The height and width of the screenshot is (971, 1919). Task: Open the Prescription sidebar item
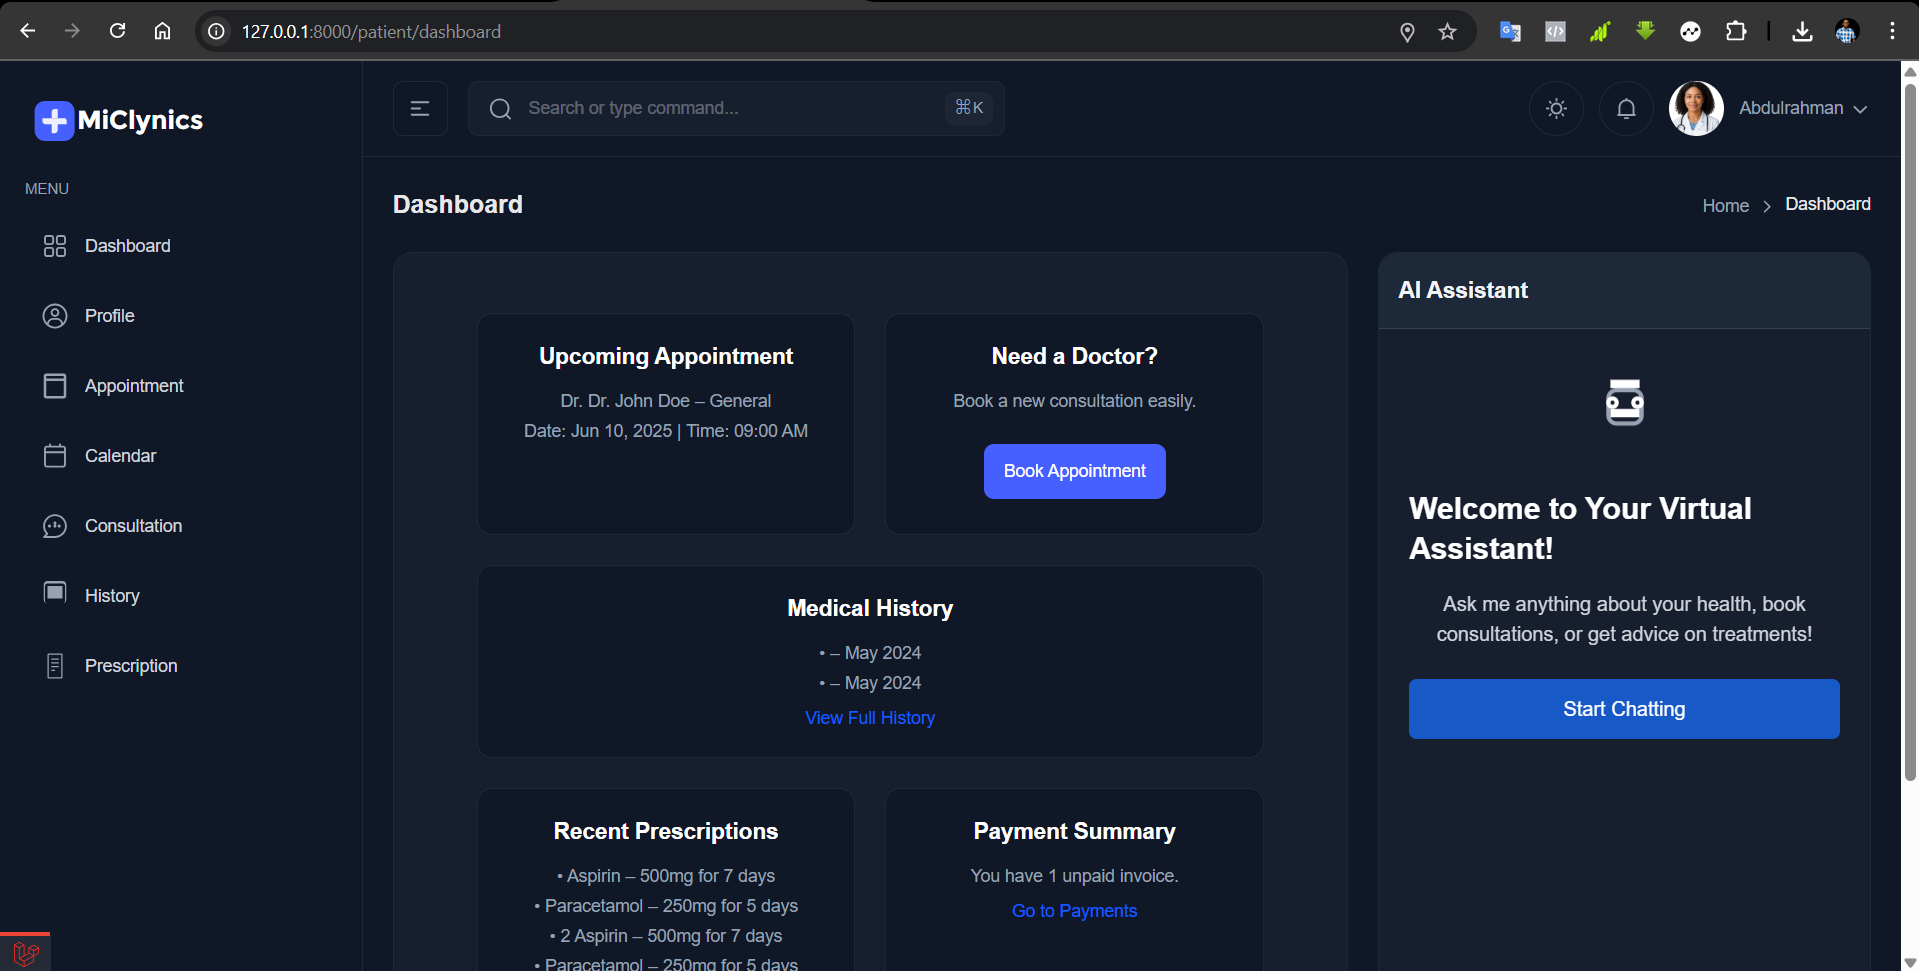coord(55,664)
